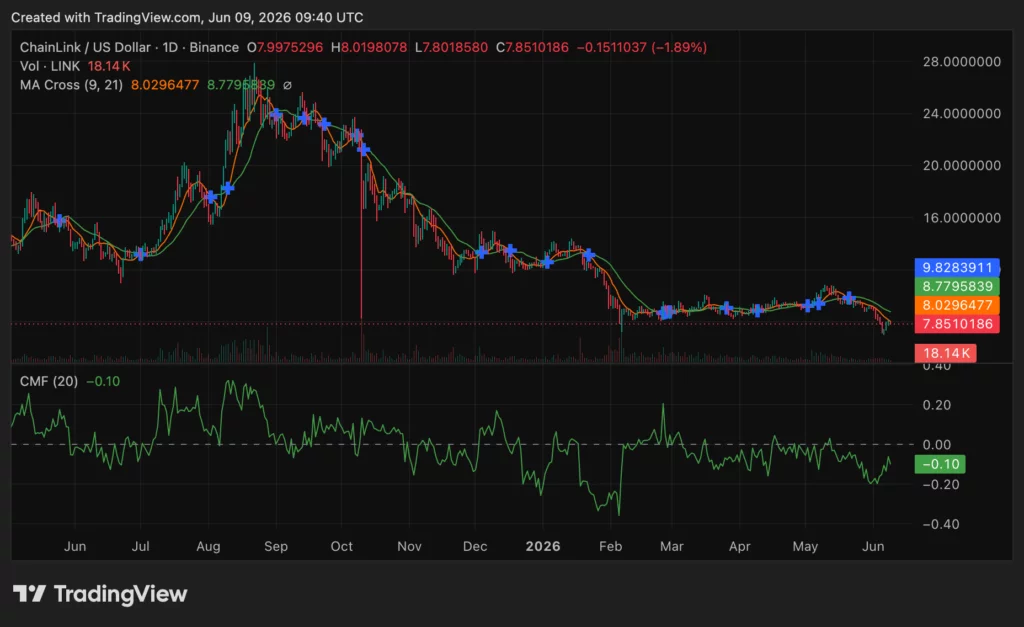Click the Mar label on time axis
Screen dimensions: 1024x627
pos(671,547)
